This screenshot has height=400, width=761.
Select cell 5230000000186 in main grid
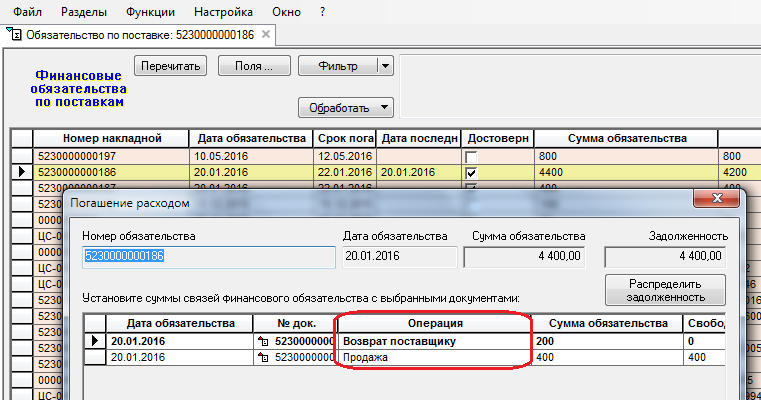click(x=111, y=172)
